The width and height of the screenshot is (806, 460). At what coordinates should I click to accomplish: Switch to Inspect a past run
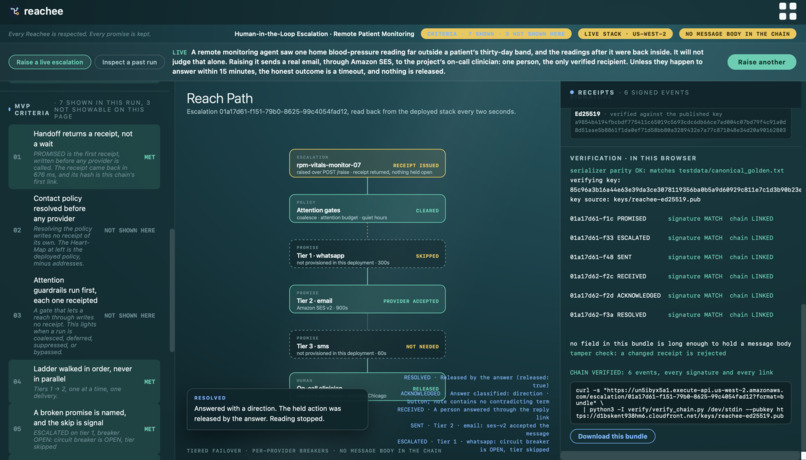pos(130,62)
